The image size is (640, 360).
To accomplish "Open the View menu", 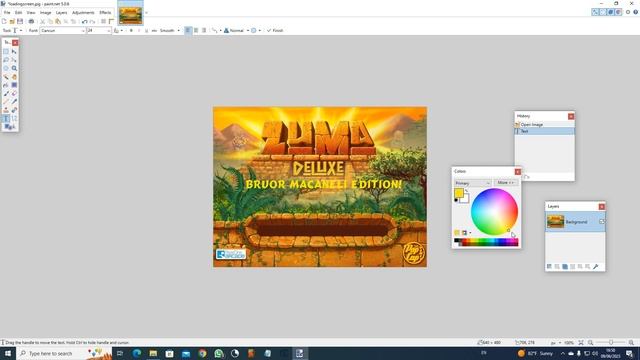I will (31, 13).
